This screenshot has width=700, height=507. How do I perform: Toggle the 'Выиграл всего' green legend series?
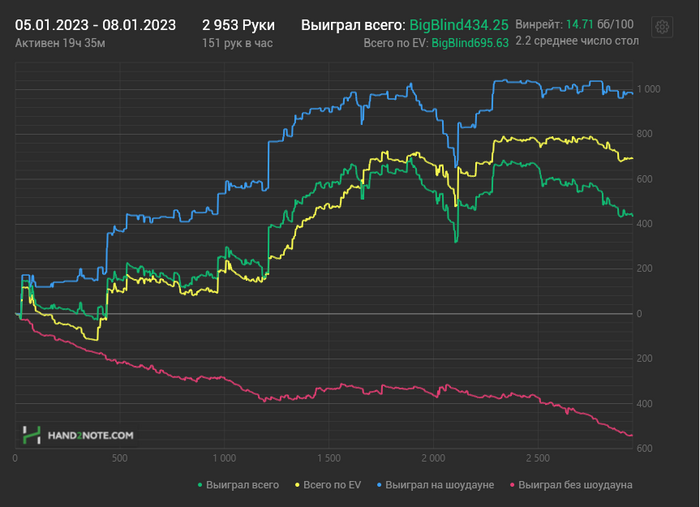239,485
